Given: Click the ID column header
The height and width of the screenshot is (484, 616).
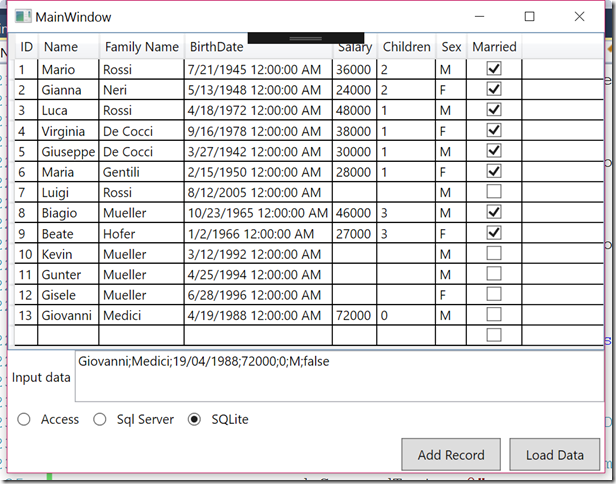Looking at the screenshot, I should (x=26, y=47).
